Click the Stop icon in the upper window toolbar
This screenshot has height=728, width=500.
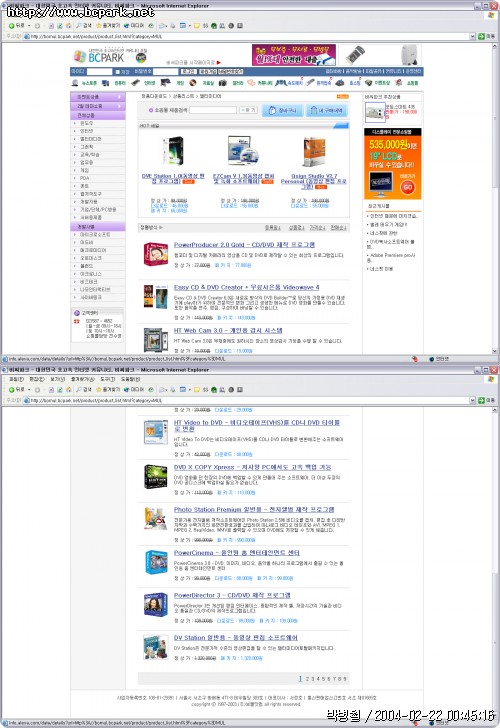click(x=51, y=26)
